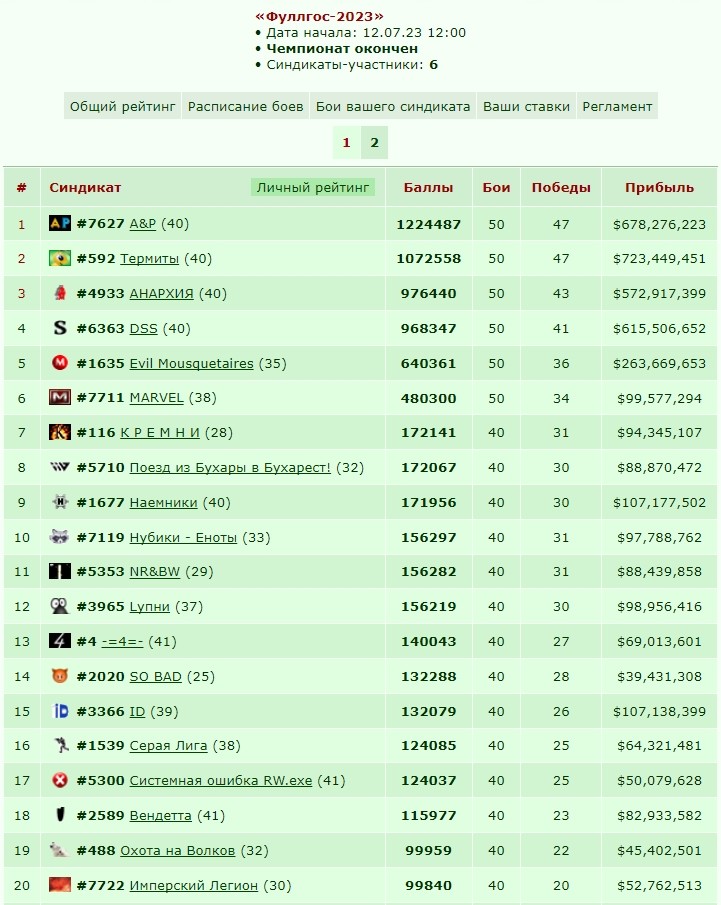
Task: Click the Evil Mousquetaires red M icon
Action: (x=59, y=363)
